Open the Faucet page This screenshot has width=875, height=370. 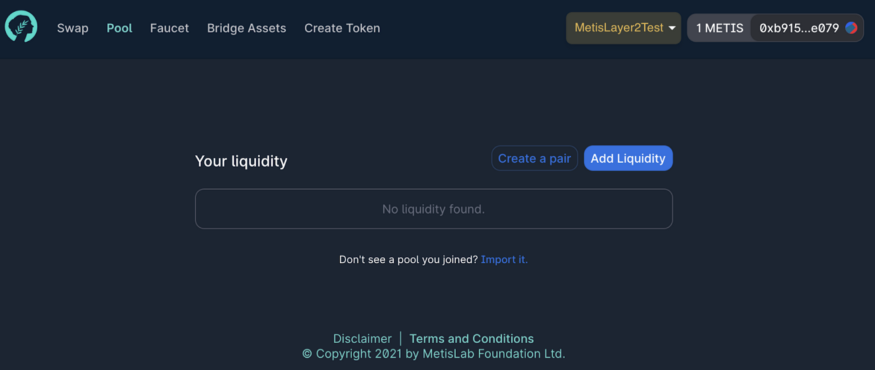click(169, 28)
